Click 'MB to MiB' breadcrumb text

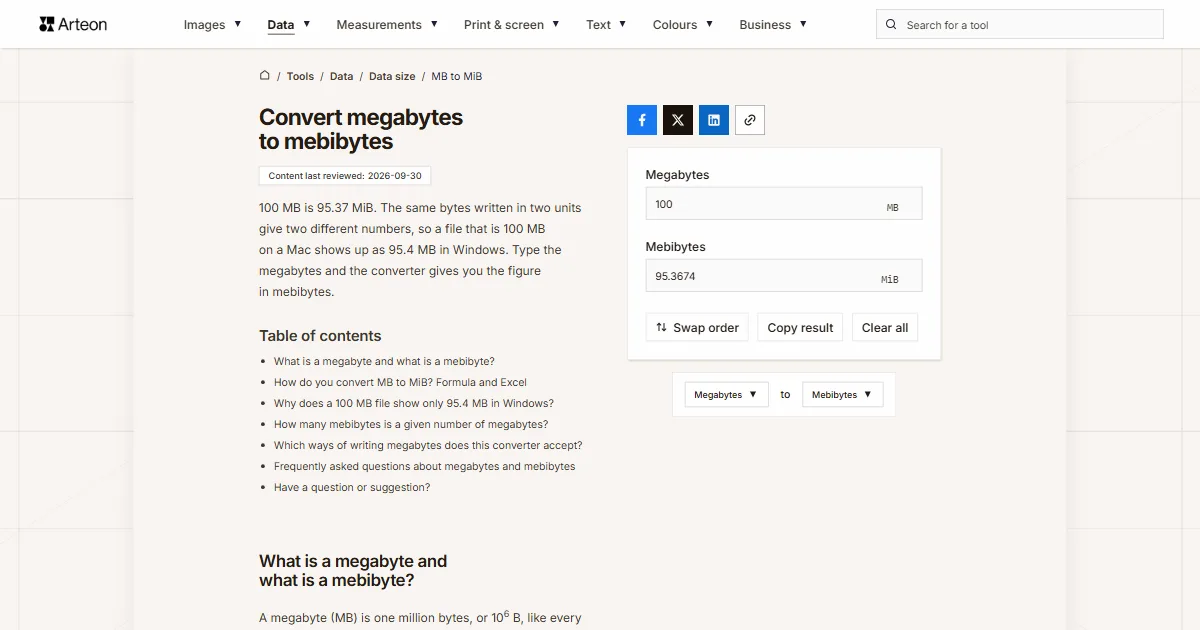(x=457, y=76)
